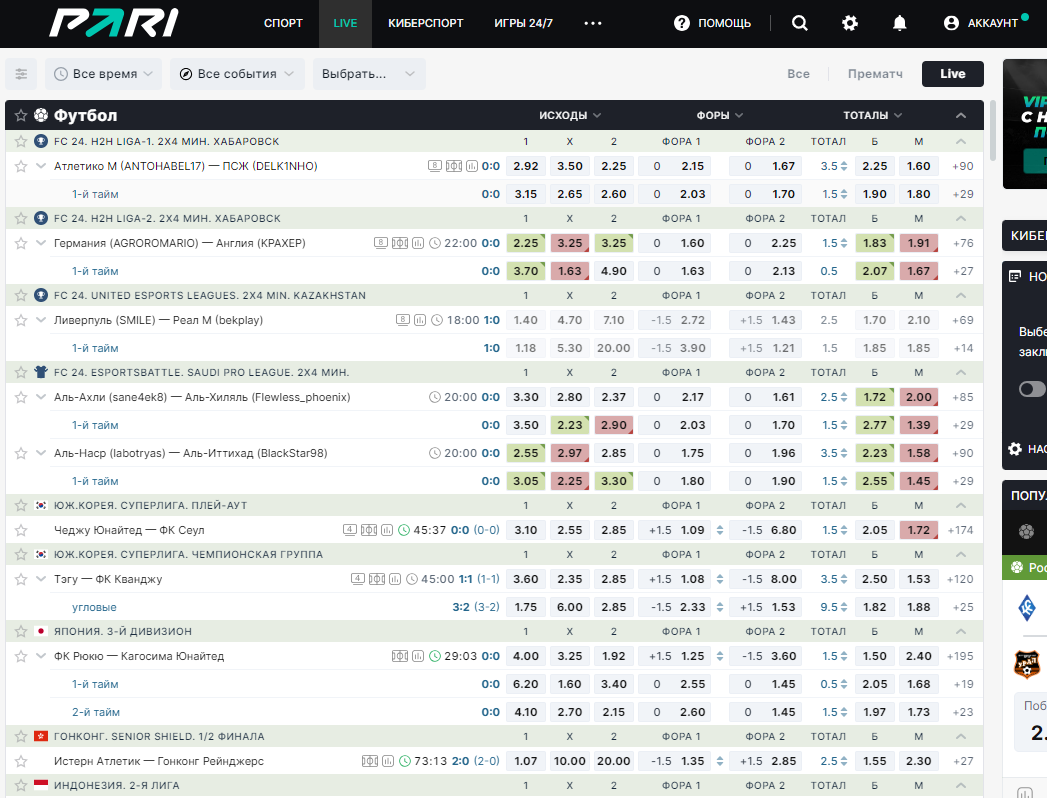Open +174 more markets for Чеджу Юнайтед
The width and height of the screenshot is (1047, 798).
click(960, 530)
